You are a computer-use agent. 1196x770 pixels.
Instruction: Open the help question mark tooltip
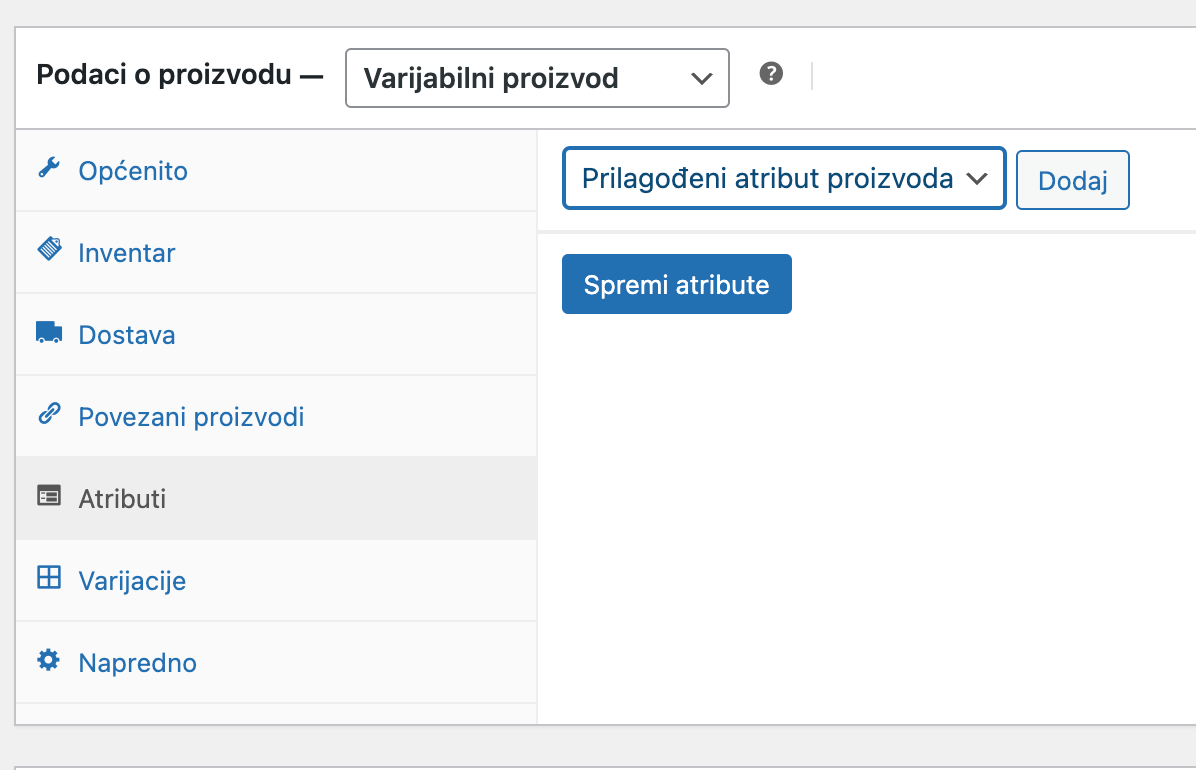tap(770, 74)
